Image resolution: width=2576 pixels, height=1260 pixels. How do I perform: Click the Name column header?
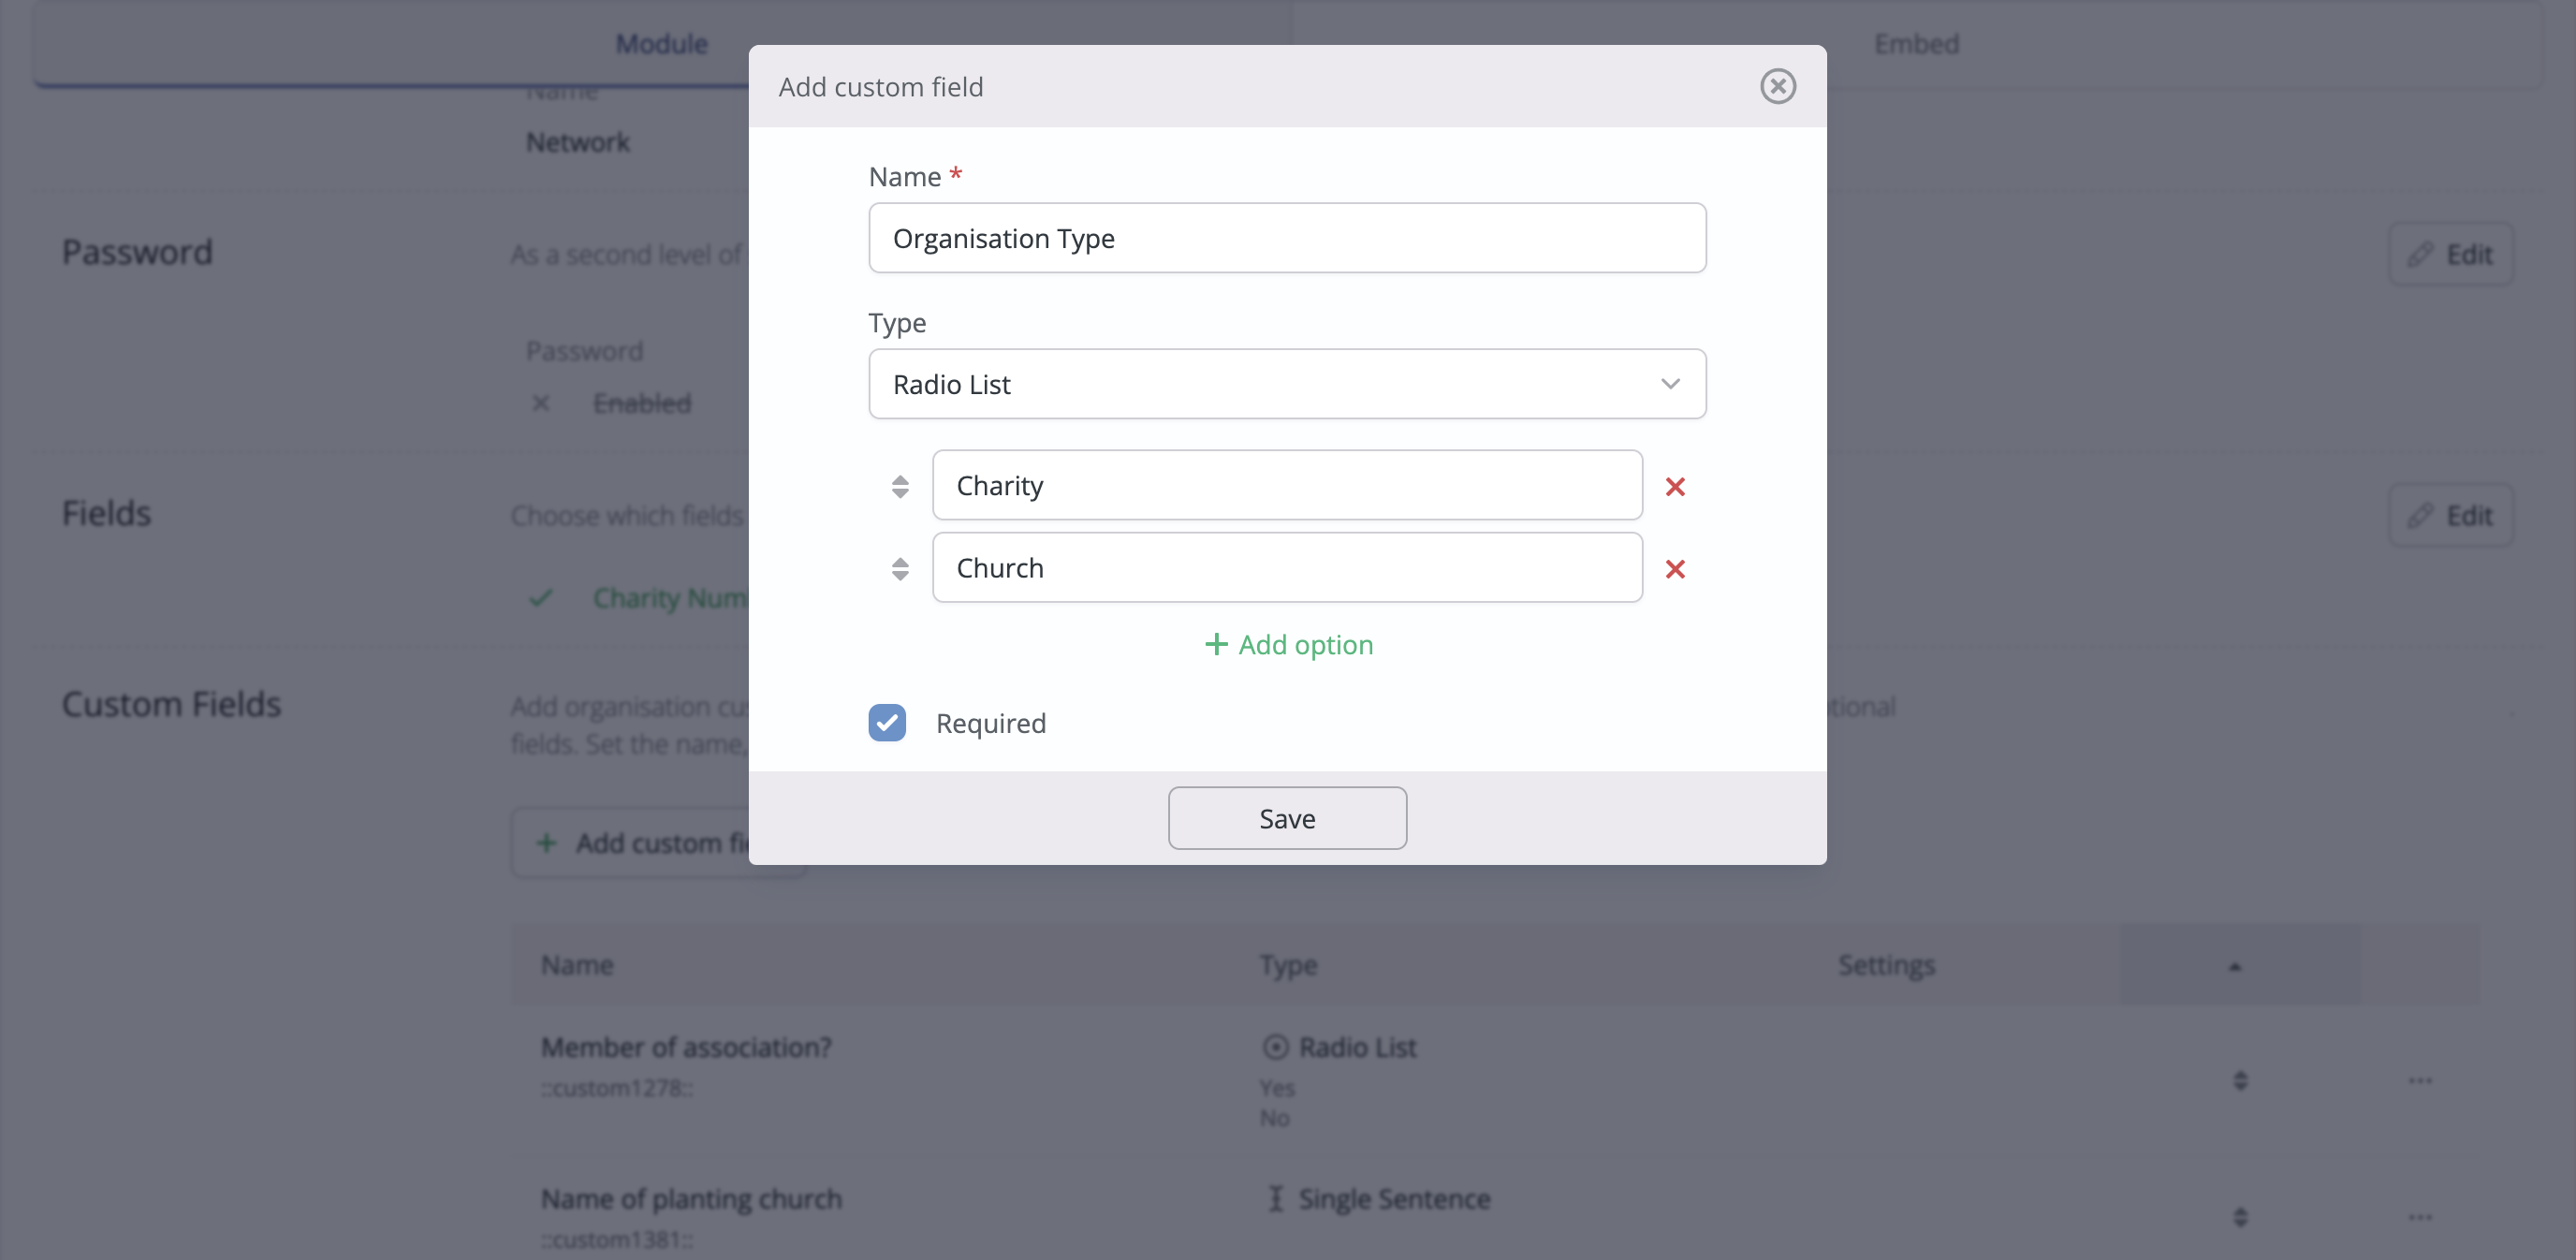(x=577, y=965)
